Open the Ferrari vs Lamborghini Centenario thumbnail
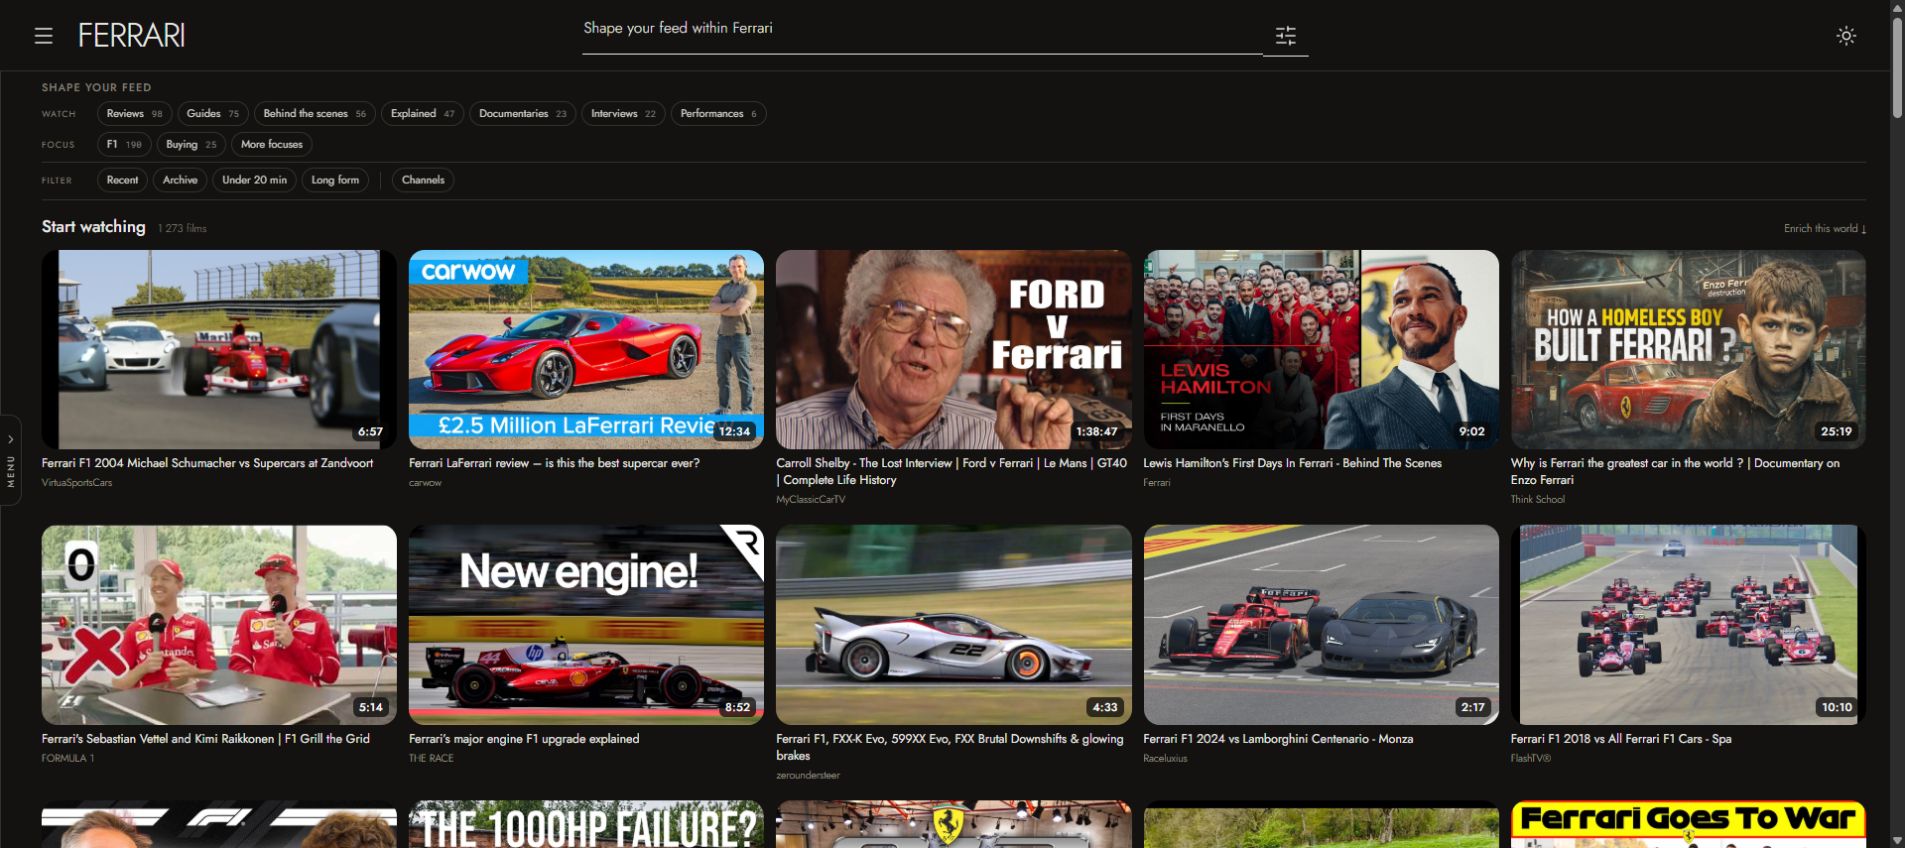 pyautogui.click(x=1321, y=625)
